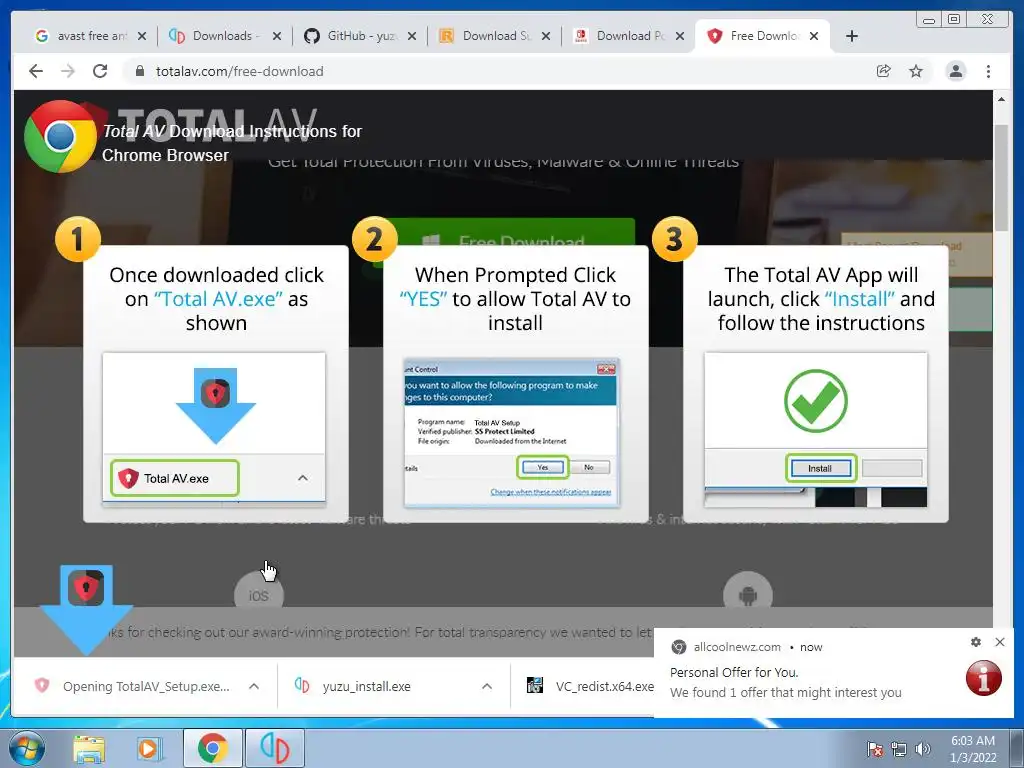This screenshot has width=1024, height=768.
Task: Open the yuzu_install.exe download item
Action: coord(366,686)
